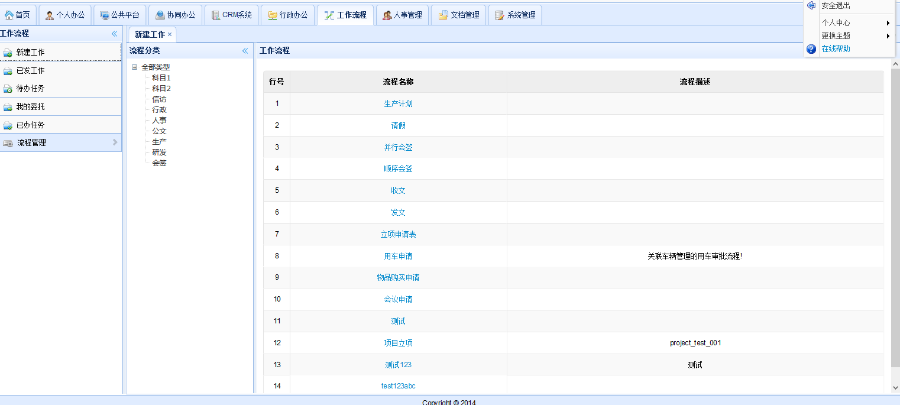Viewport: 900px width, 405px height.
Task: Select the 科目2 category in the tree
Action: click(161, 88)
